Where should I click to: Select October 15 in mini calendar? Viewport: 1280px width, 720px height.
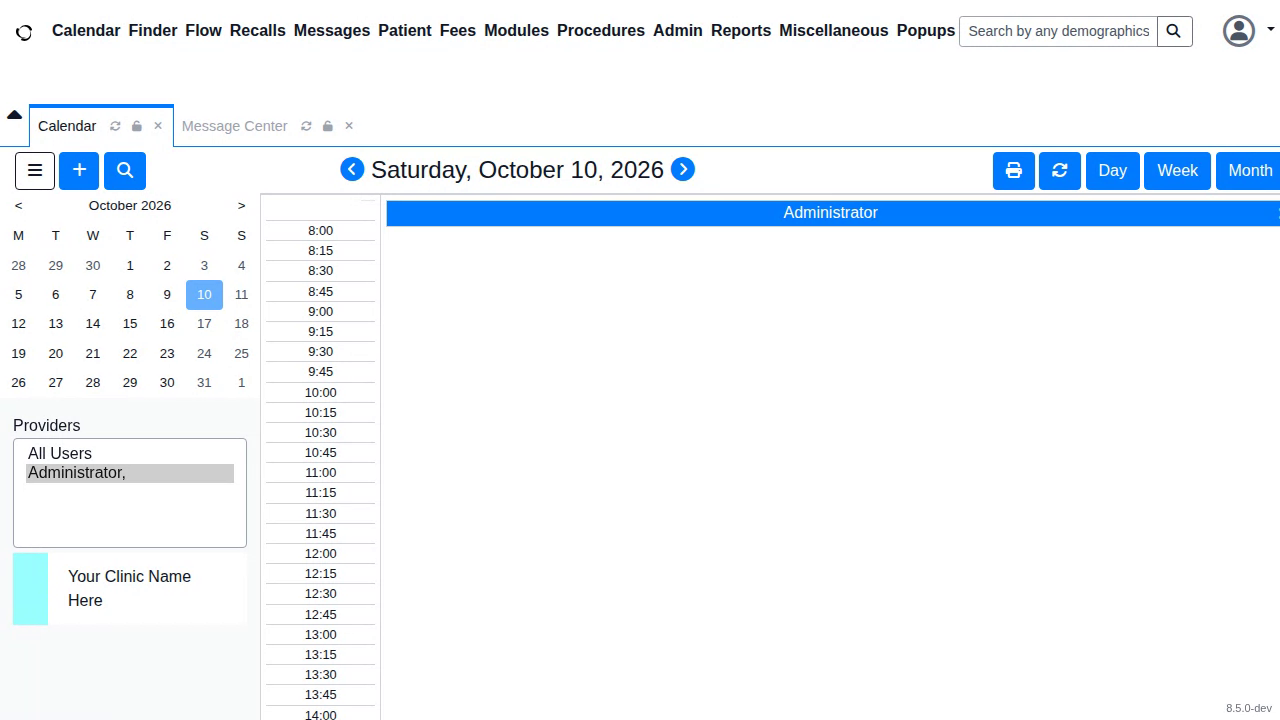pos(130,324)
